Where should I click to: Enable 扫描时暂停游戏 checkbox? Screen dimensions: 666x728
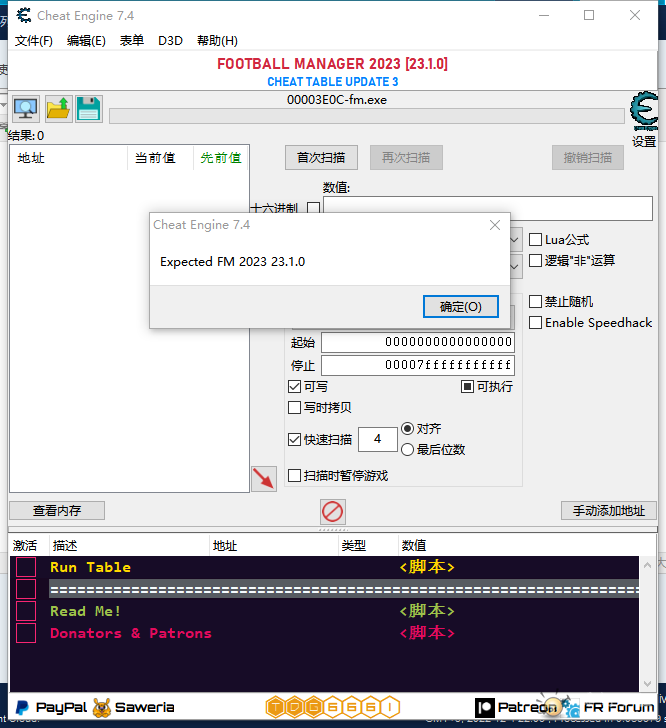pos(294,476)
